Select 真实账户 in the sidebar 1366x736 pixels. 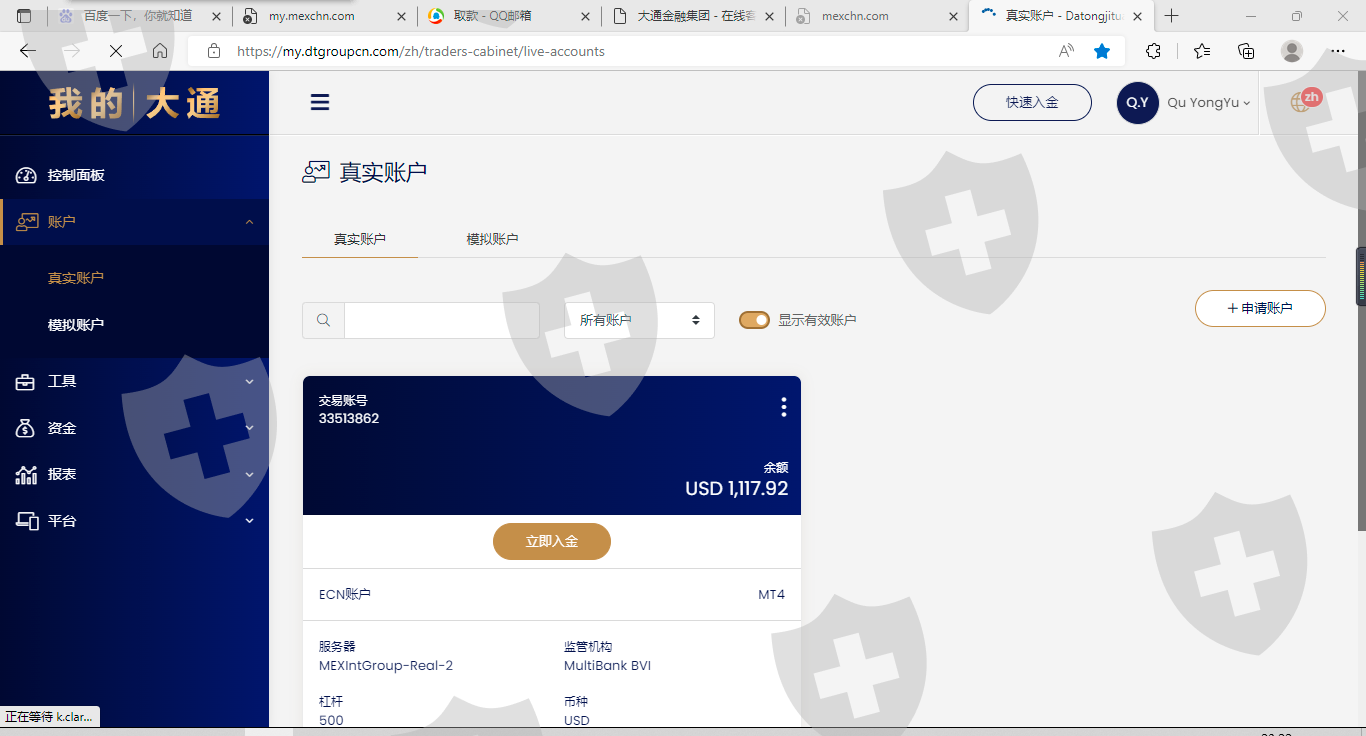click(x=76, y=278)
